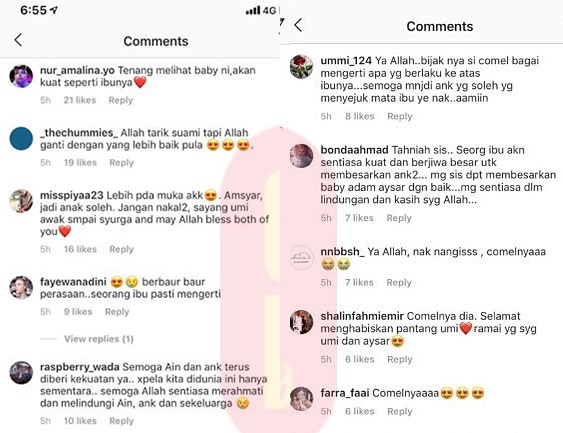Open username fayewanadini profile

[x=73, y=282]
